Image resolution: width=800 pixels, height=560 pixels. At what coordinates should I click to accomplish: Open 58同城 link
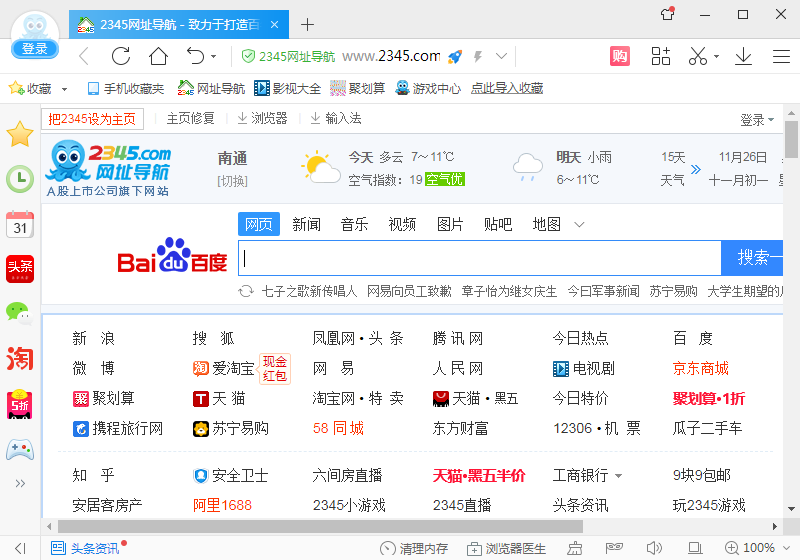point(338,428)
